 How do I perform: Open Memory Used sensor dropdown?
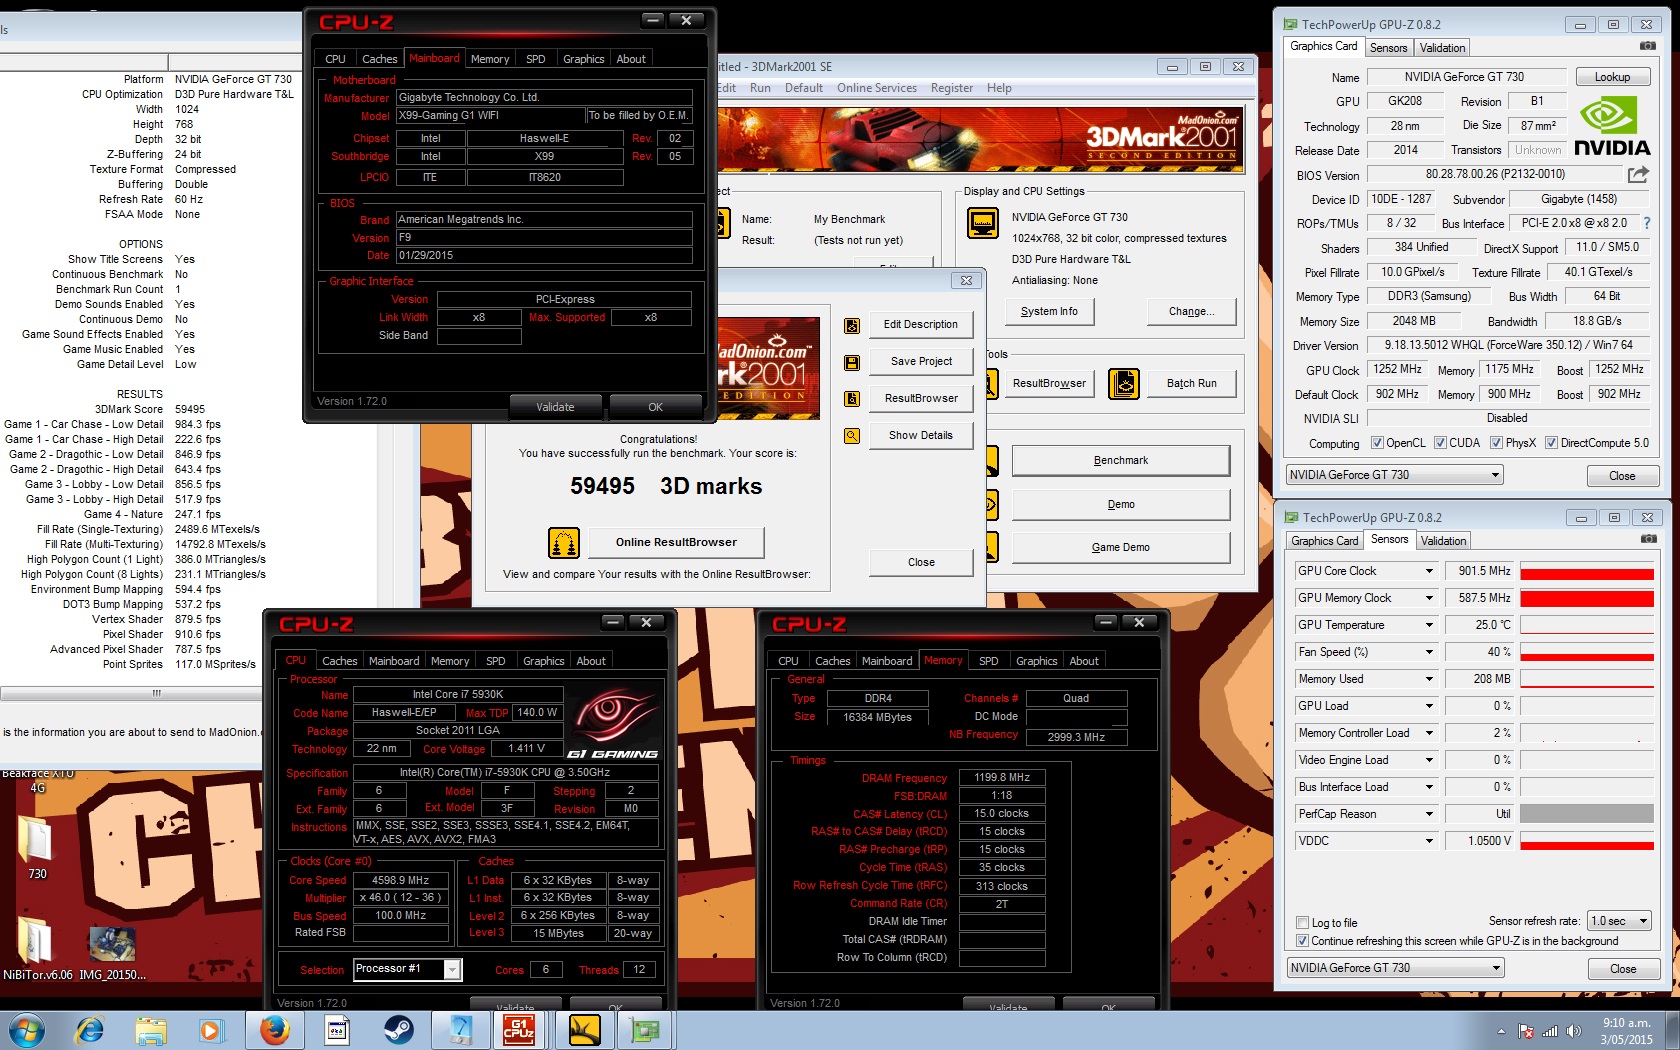coord(1429,679)
